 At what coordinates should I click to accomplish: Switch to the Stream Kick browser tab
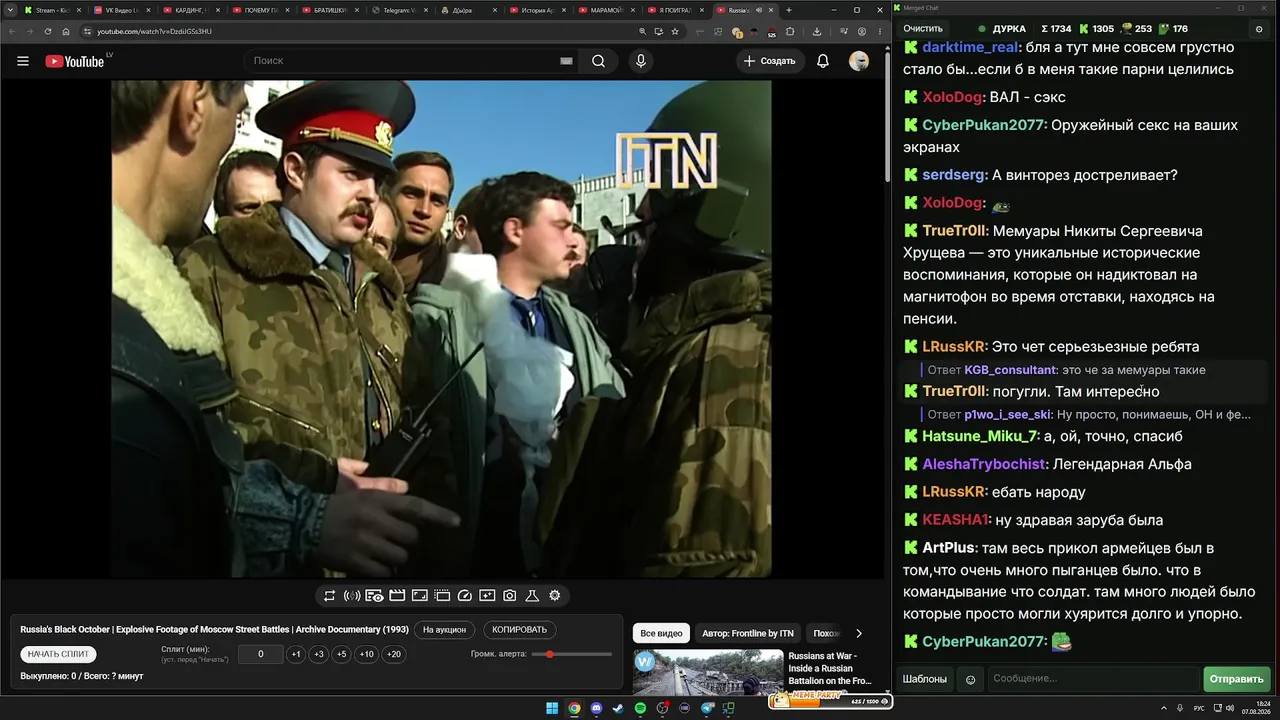pos(53,10)
